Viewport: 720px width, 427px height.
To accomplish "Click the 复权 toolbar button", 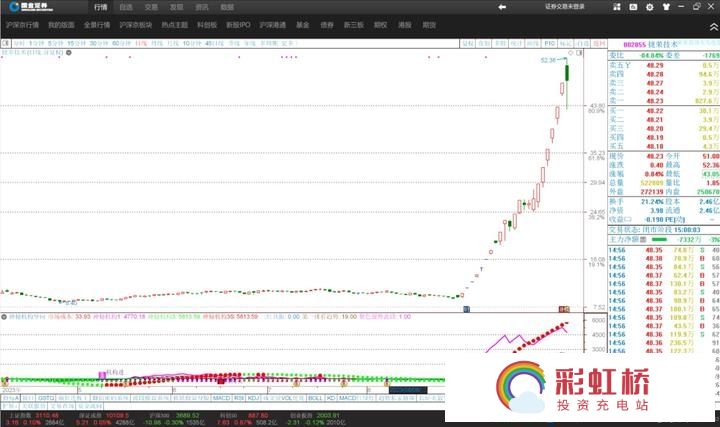I will point(468,43).
